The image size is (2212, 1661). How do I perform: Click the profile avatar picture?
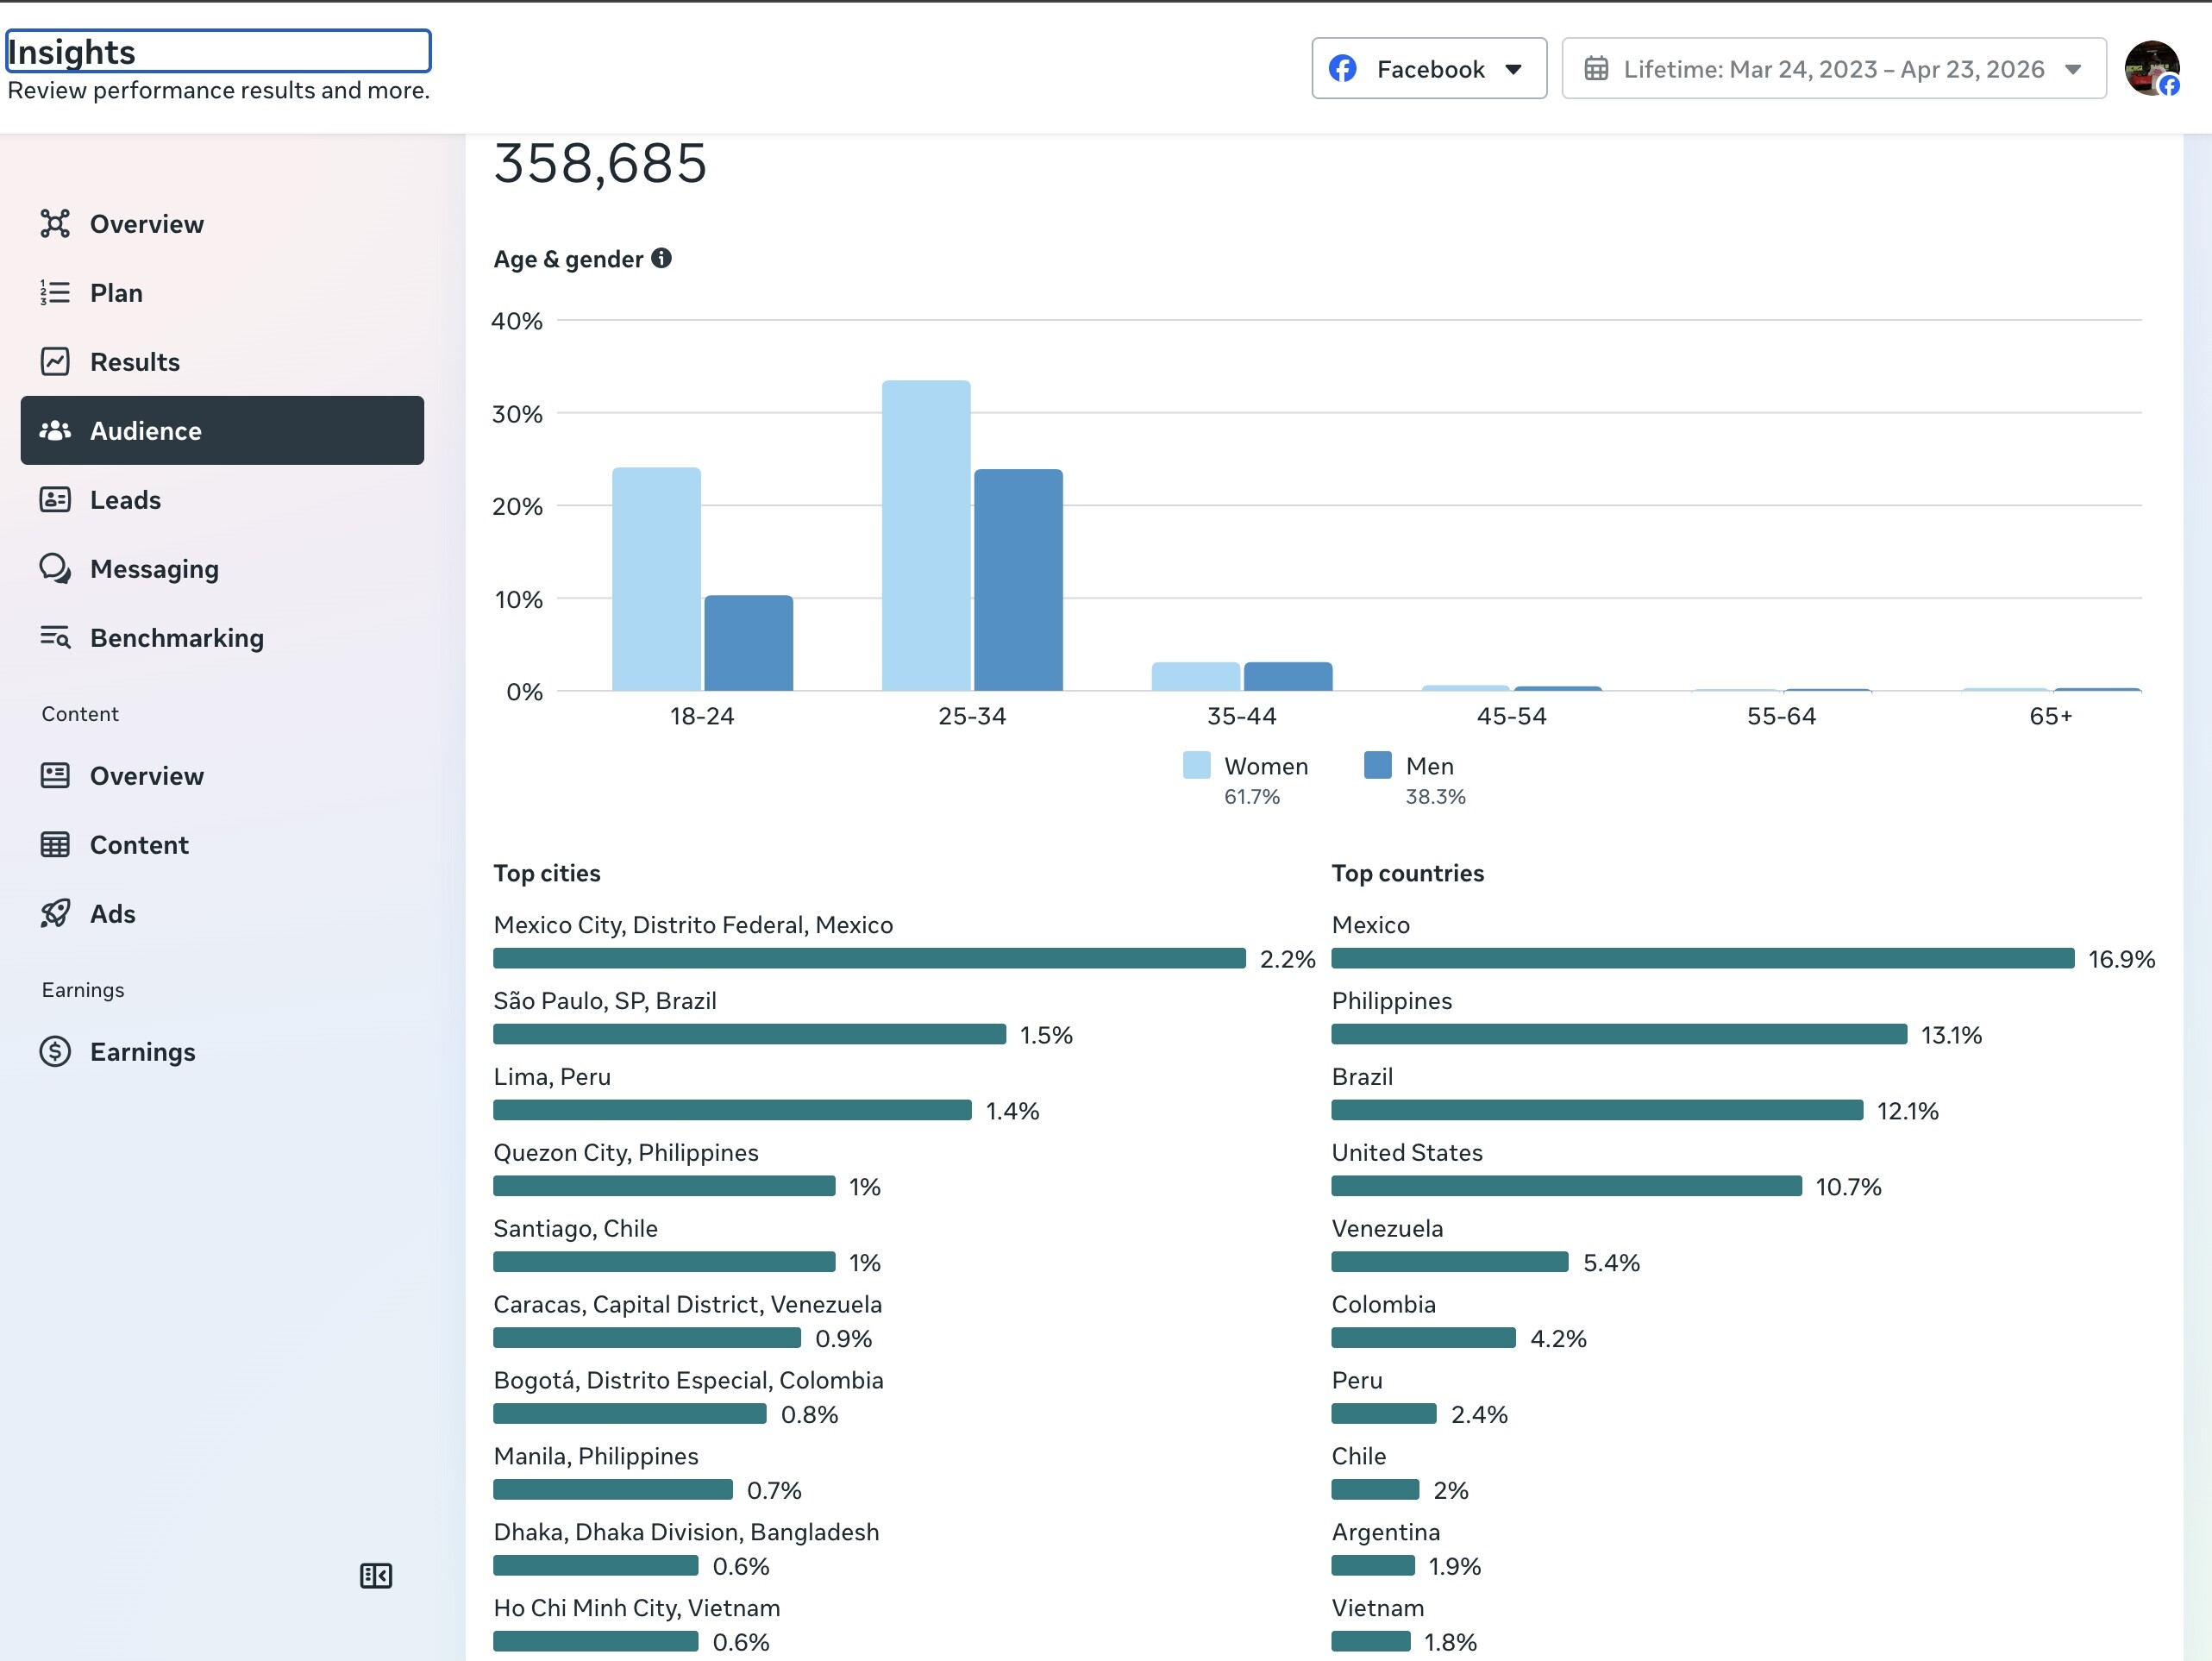coord(2151,68)
